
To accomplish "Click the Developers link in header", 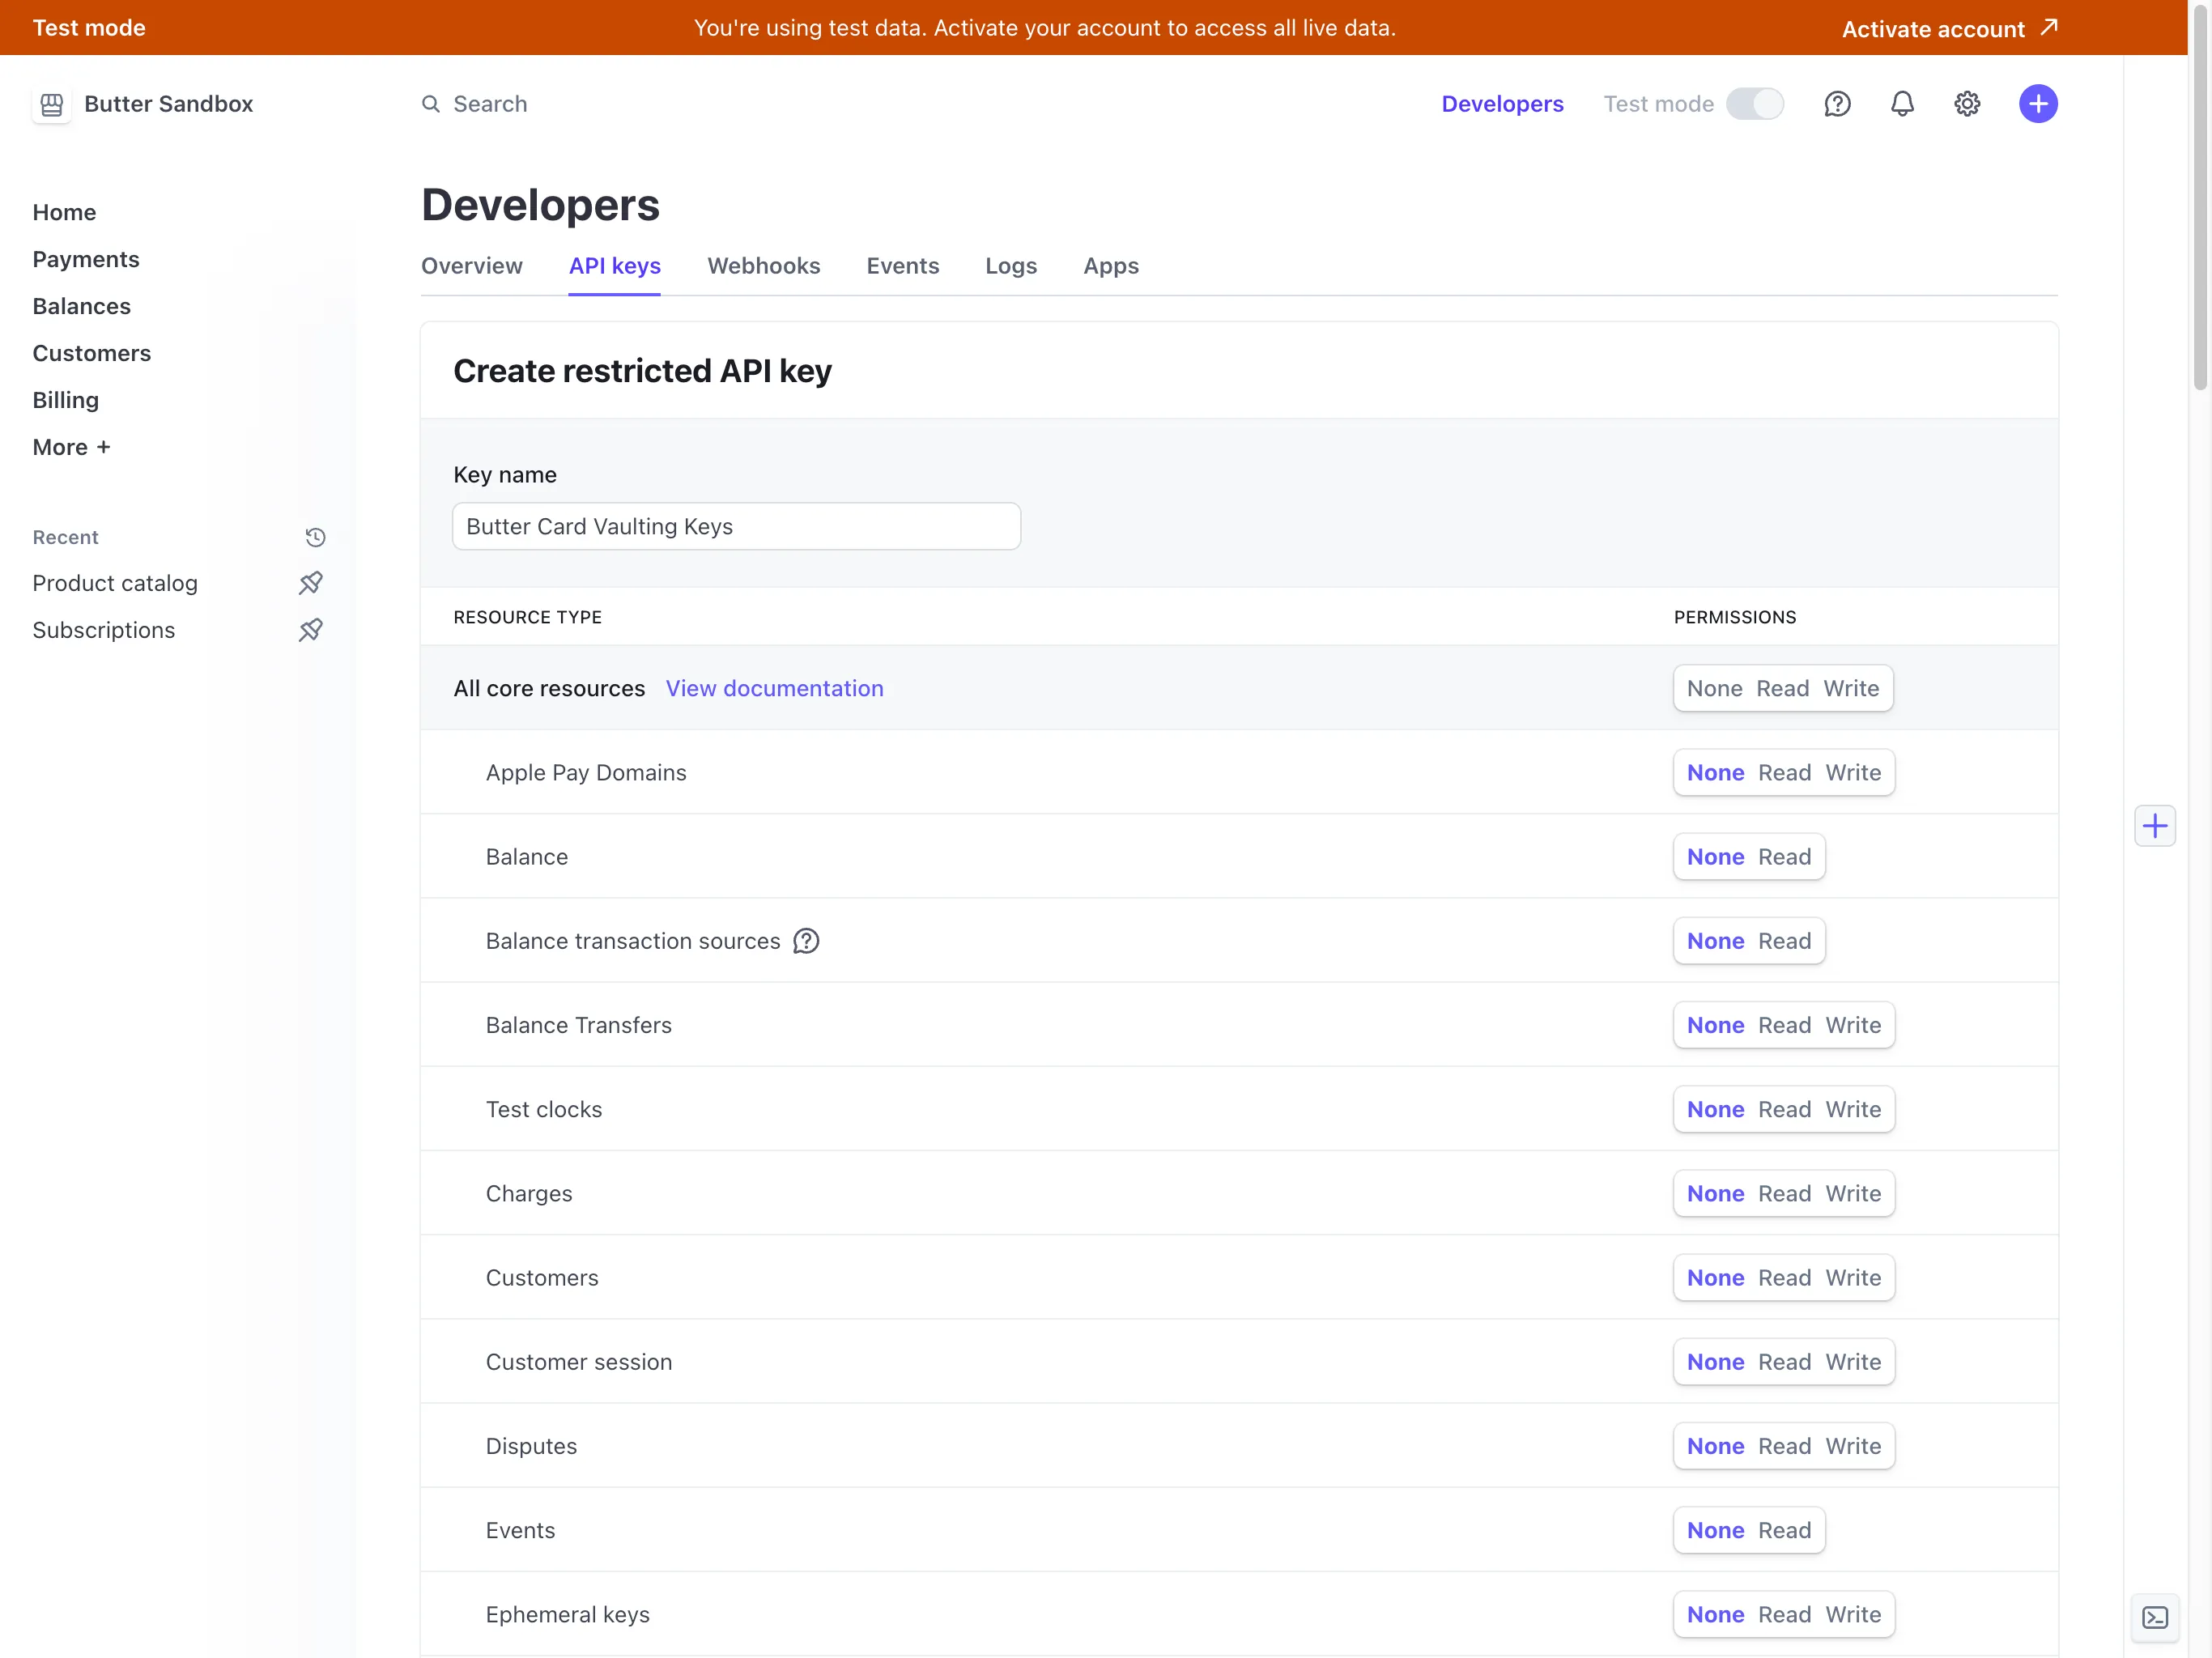I will tap(1502, 104).
